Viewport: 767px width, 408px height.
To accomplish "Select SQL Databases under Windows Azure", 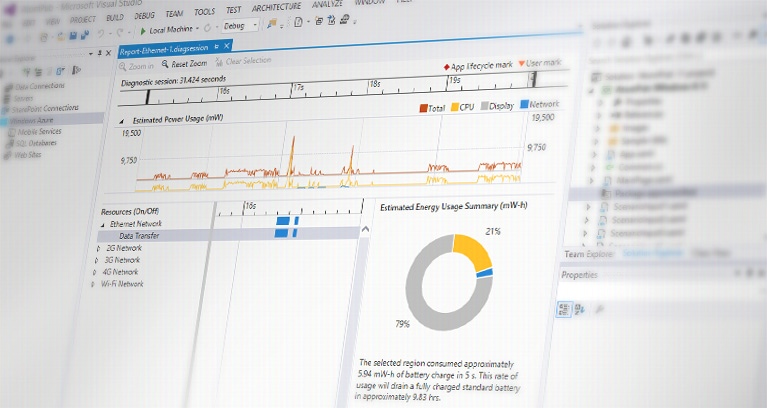I will pos(36,144).
